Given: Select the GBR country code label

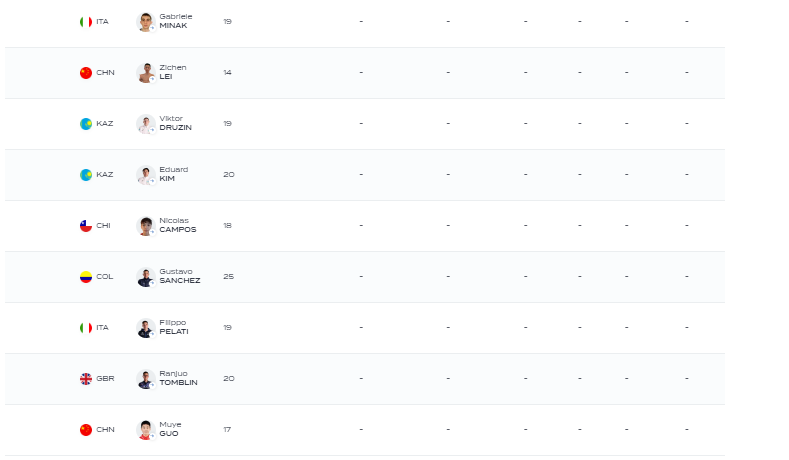Looking at the screenshot, I should tap(105, 379).
